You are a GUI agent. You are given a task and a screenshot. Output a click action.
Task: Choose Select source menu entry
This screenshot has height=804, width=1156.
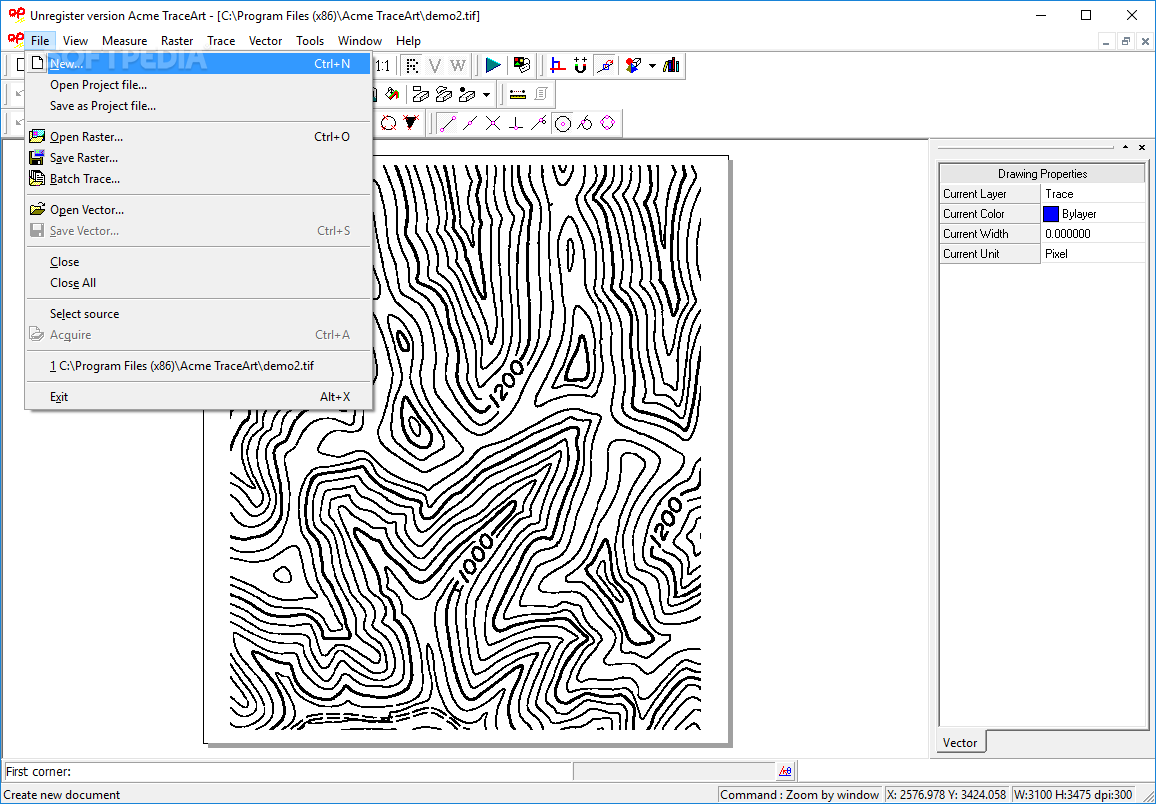click(198, 313)
